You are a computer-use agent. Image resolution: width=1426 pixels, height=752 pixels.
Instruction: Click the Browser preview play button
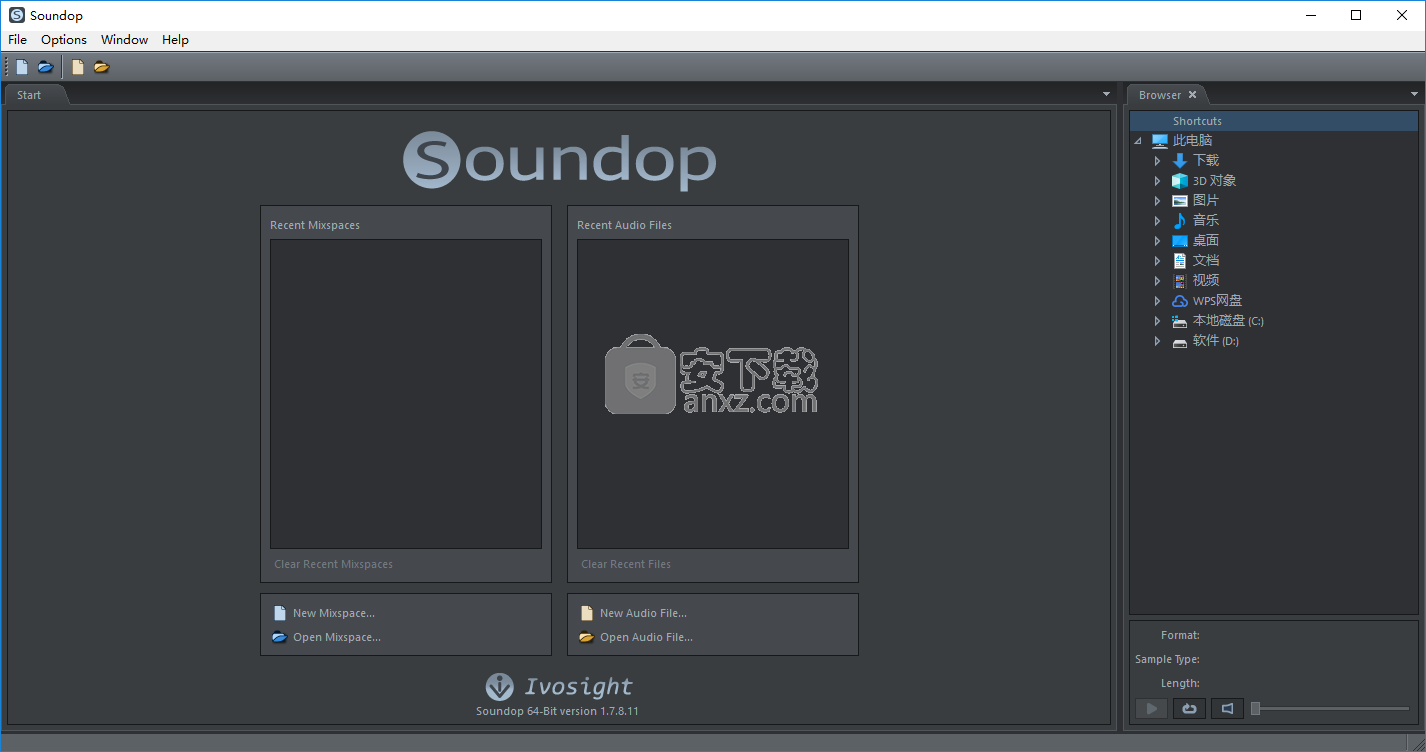click(1151, 709)
